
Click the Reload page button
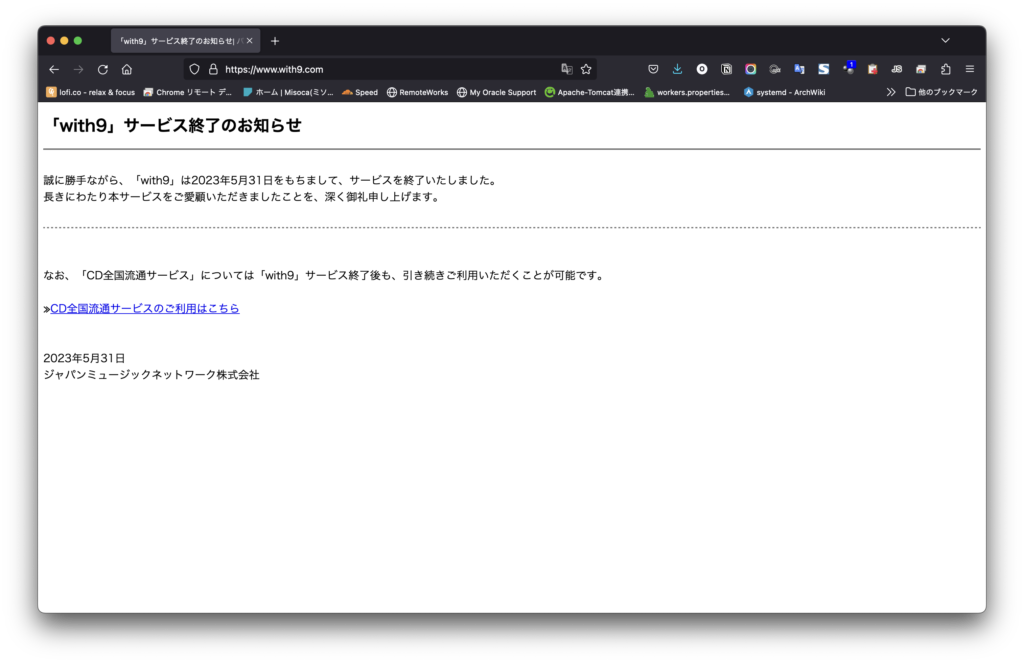[102, 69]
